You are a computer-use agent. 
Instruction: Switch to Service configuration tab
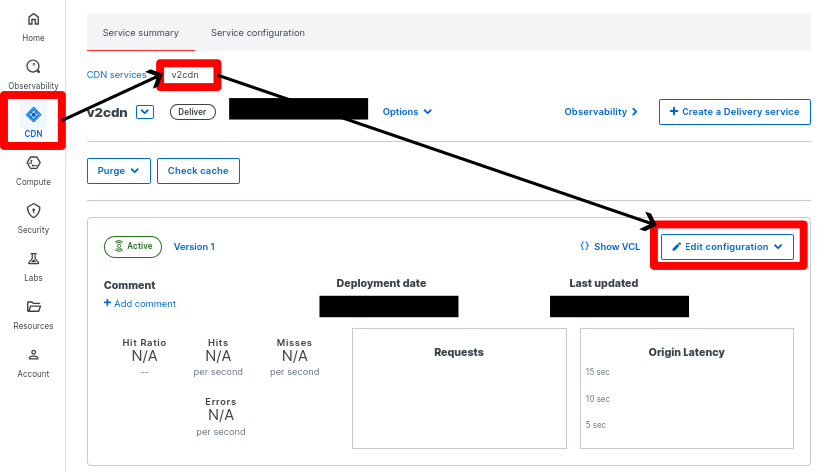click(x=257, y=33)
